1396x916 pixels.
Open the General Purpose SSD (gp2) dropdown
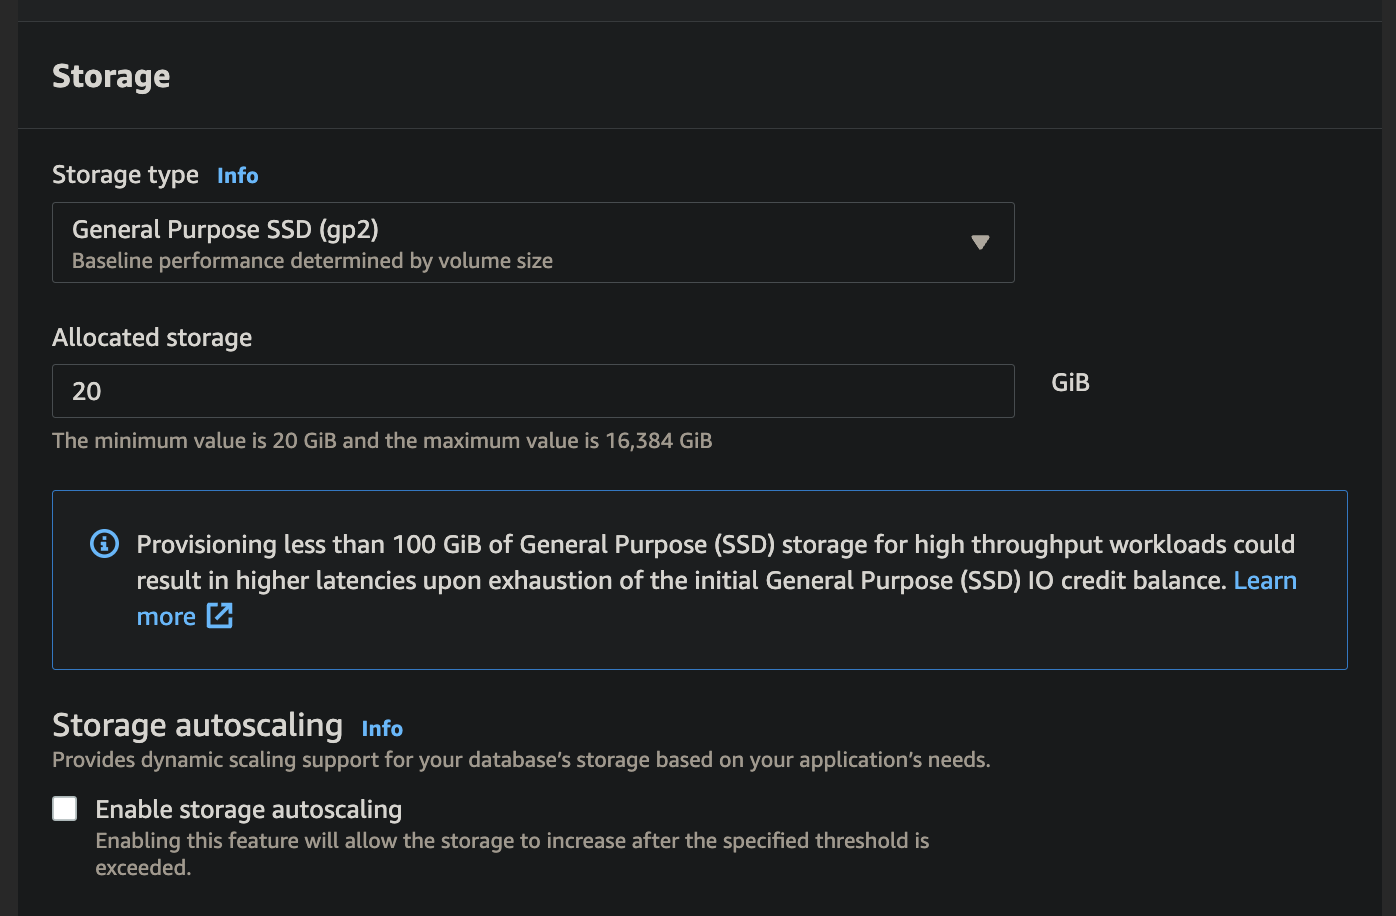[533, 242]
